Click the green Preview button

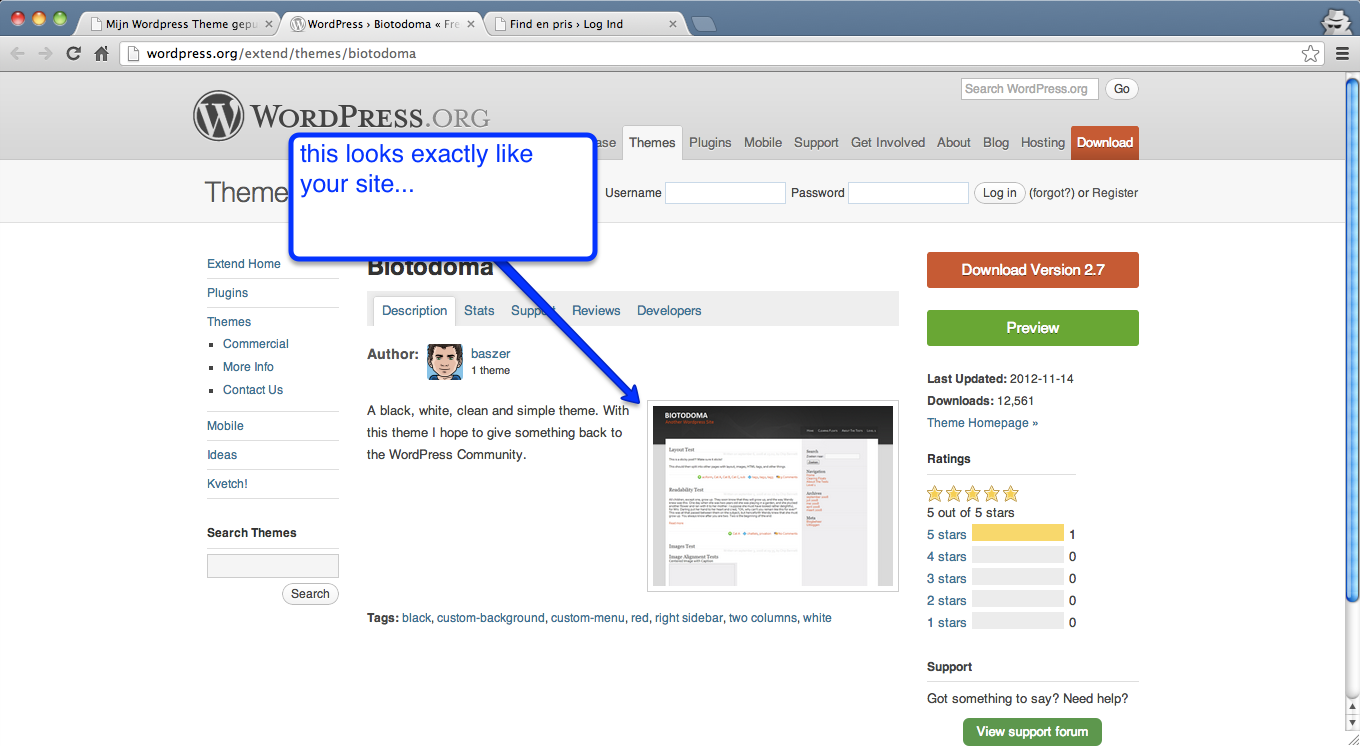(1032, 328)
